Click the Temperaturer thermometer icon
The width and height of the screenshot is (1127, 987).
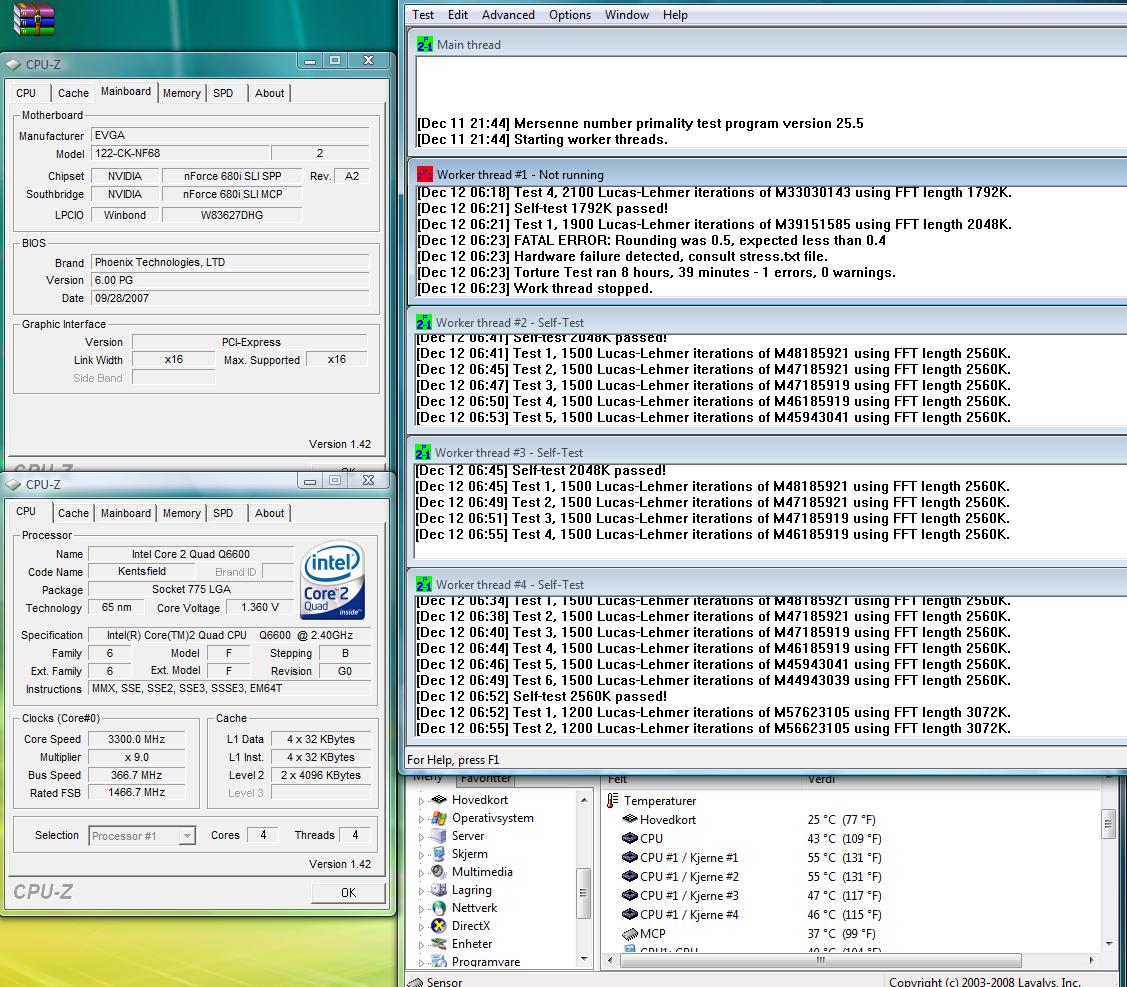coord(612,800)
